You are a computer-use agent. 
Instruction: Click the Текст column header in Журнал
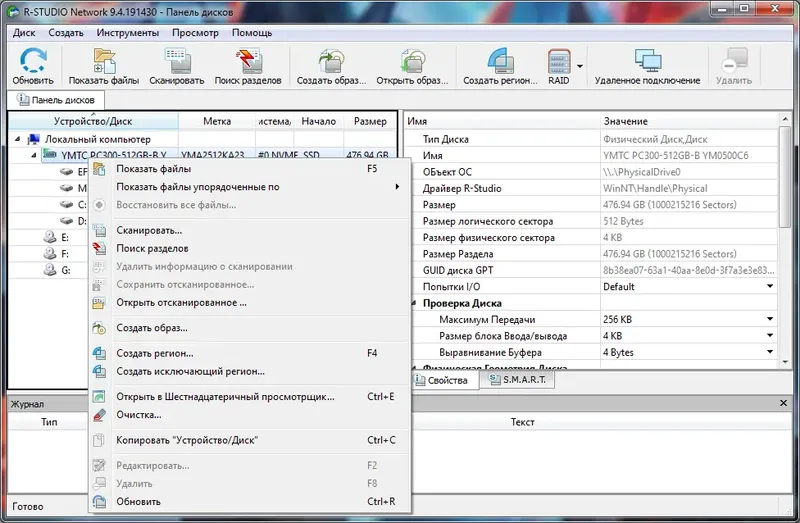pos(522,422)
